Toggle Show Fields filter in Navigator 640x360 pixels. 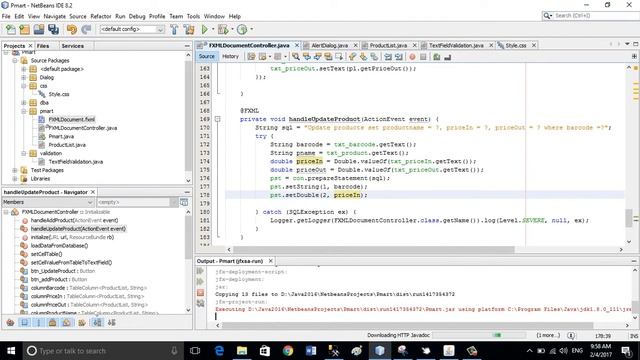pos(24,322)
